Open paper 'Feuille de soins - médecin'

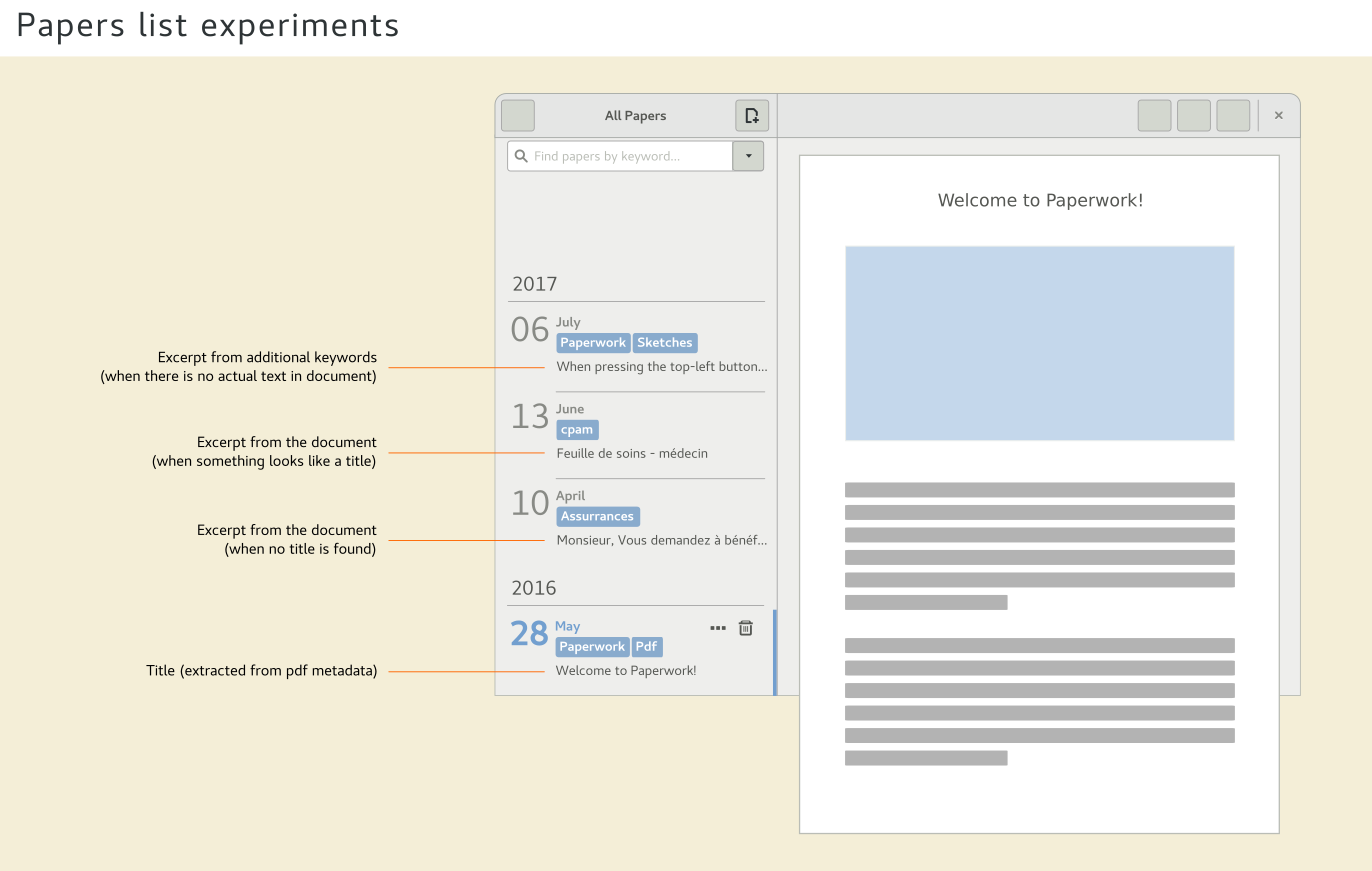tap(632, 454)
